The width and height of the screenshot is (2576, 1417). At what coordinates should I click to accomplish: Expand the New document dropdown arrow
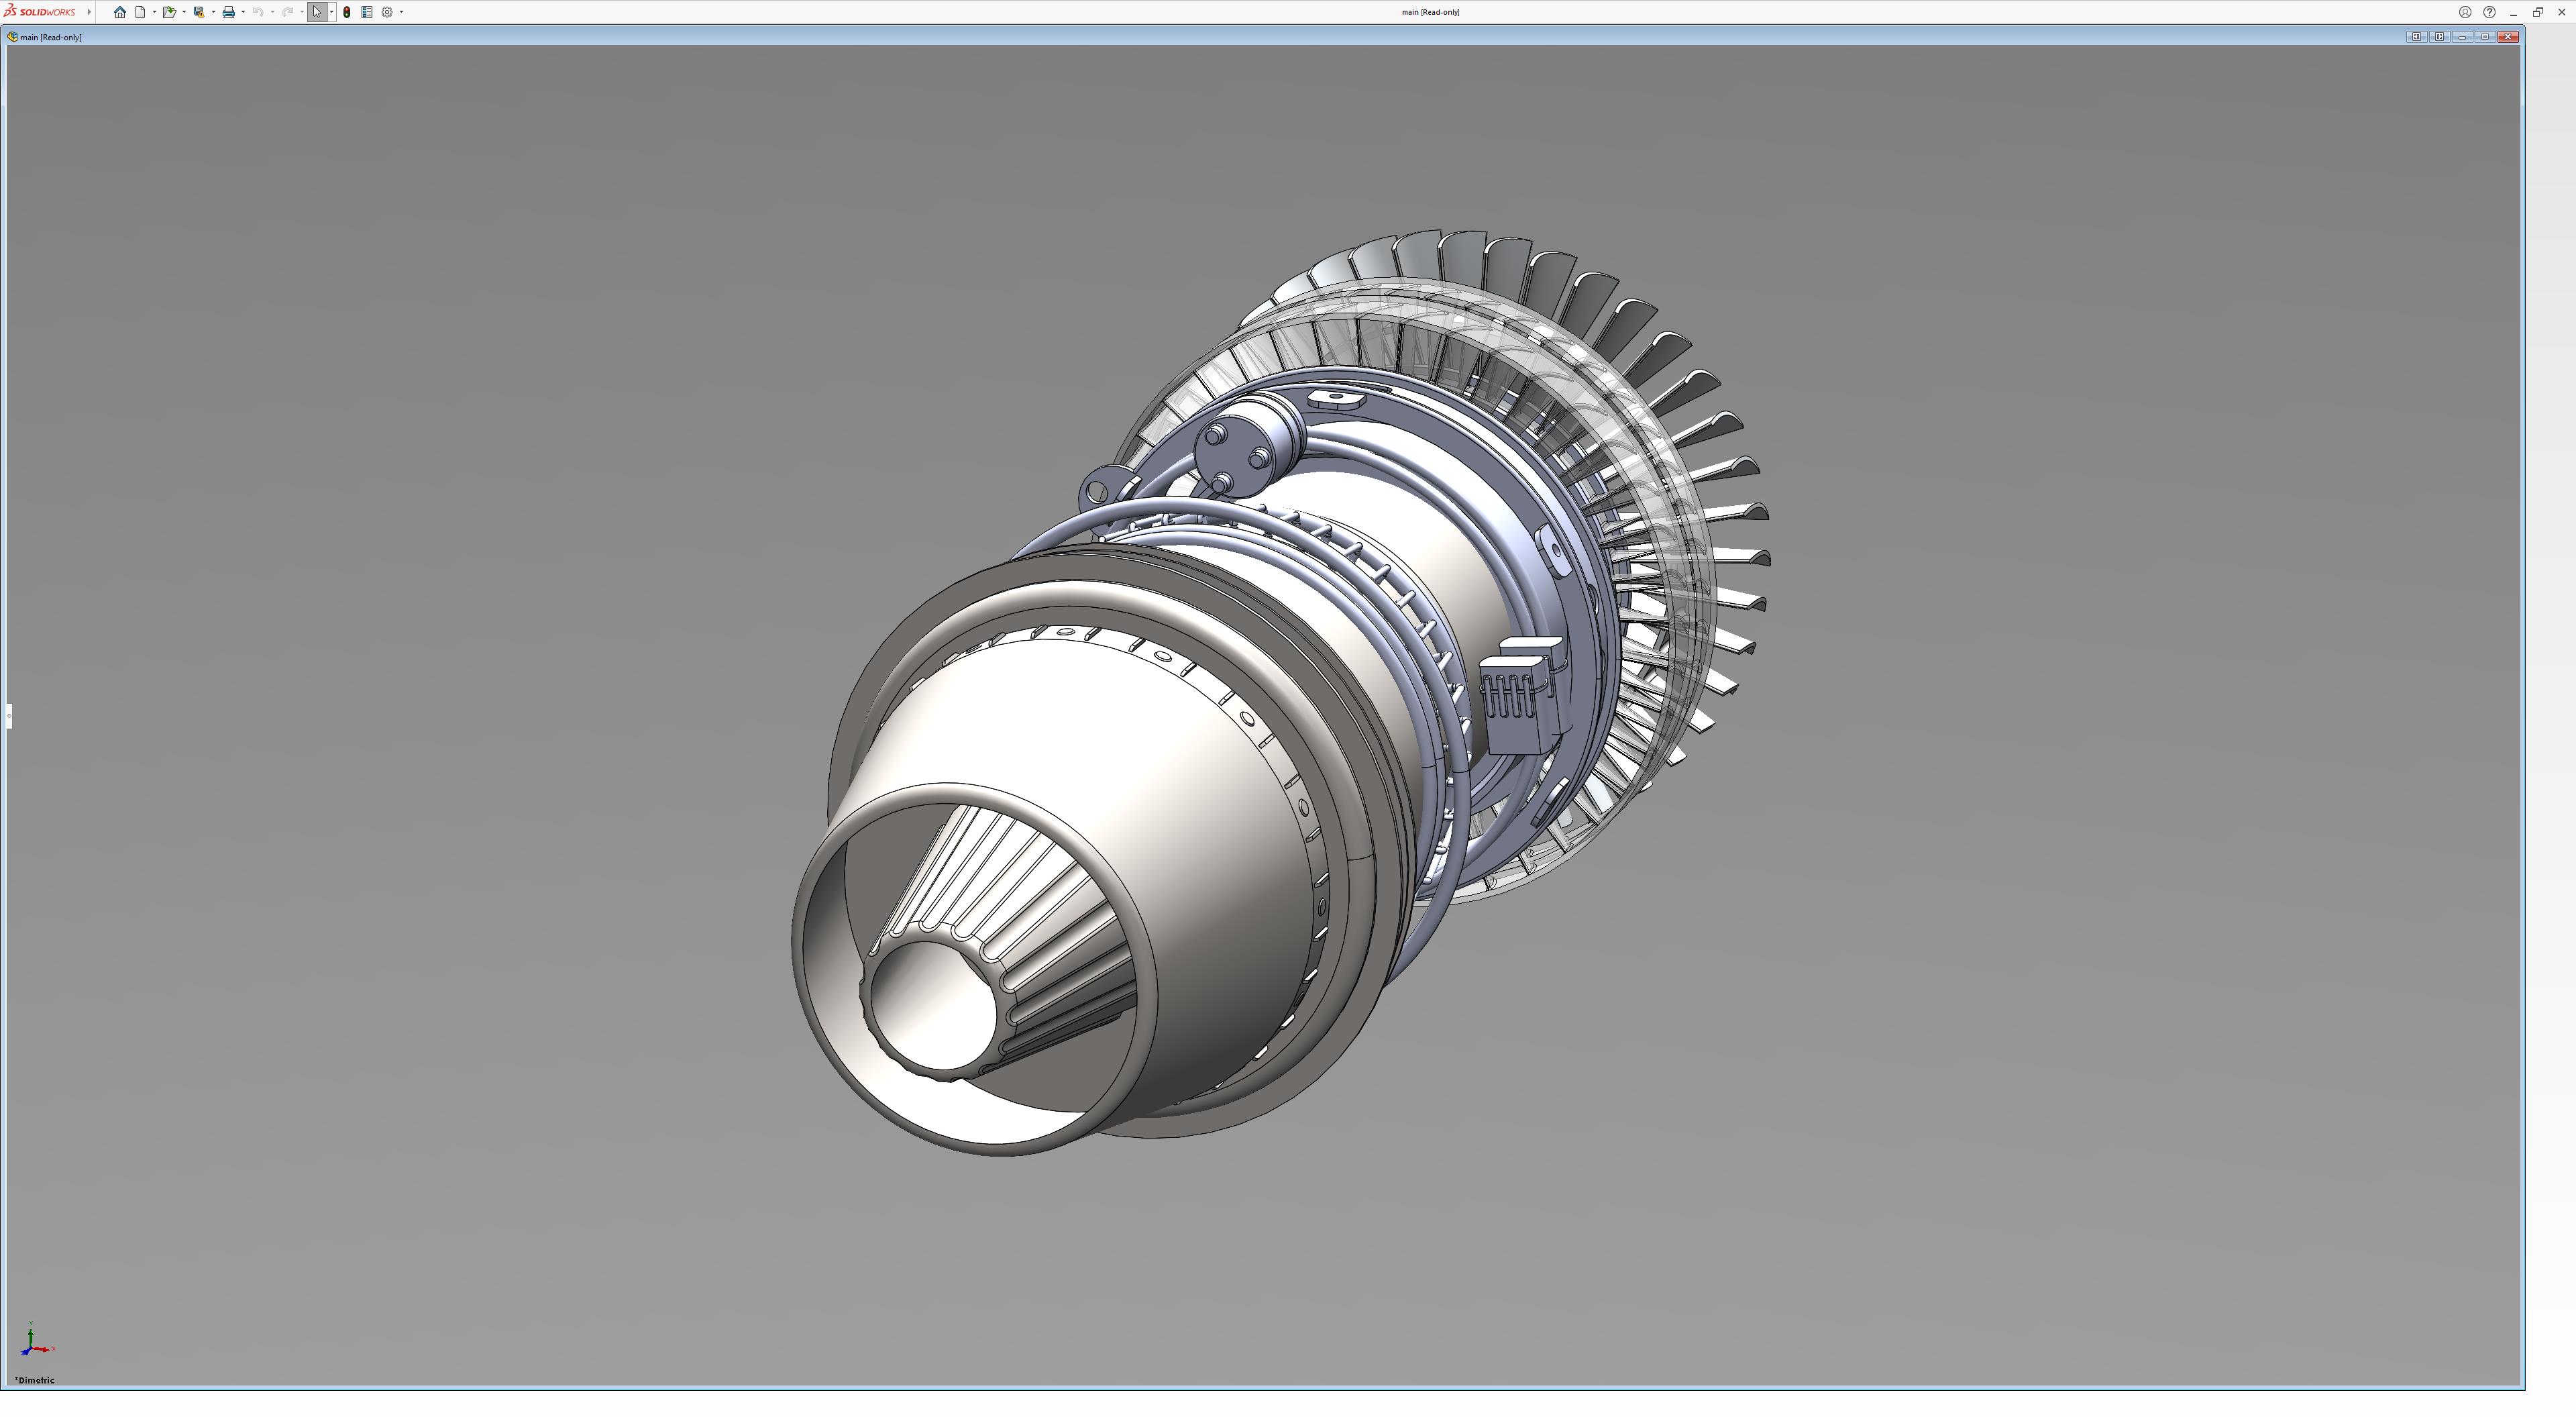pos(154,12)
